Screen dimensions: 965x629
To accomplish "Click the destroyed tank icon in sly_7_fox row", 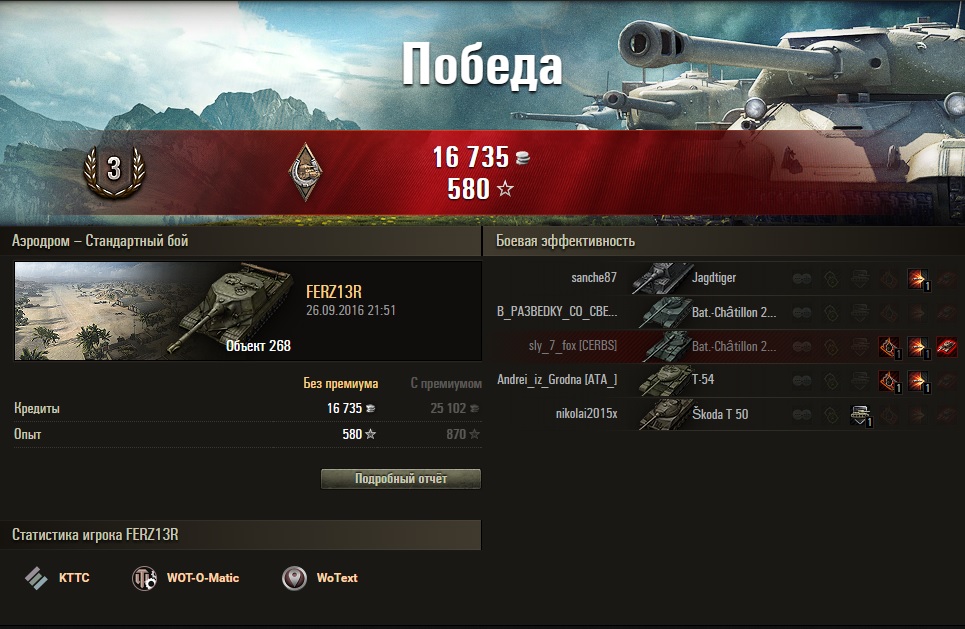I will [947, 347].
